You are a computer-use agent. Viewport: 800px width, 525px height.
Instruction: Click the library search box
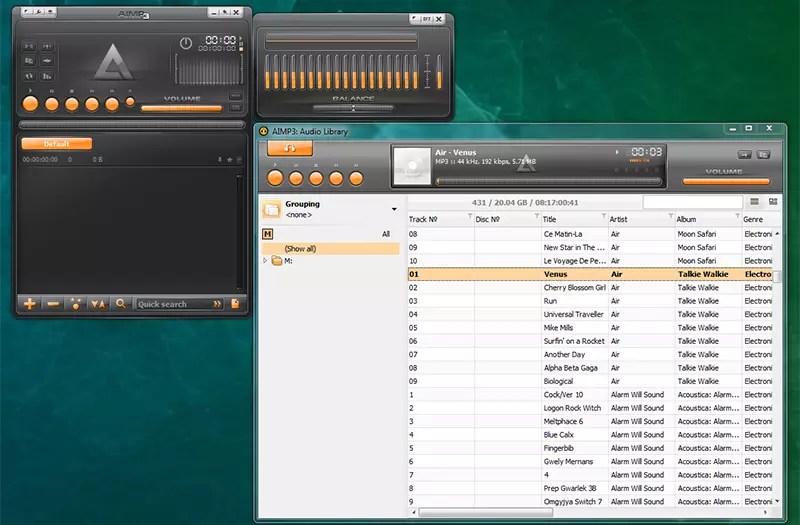point(692,202)
